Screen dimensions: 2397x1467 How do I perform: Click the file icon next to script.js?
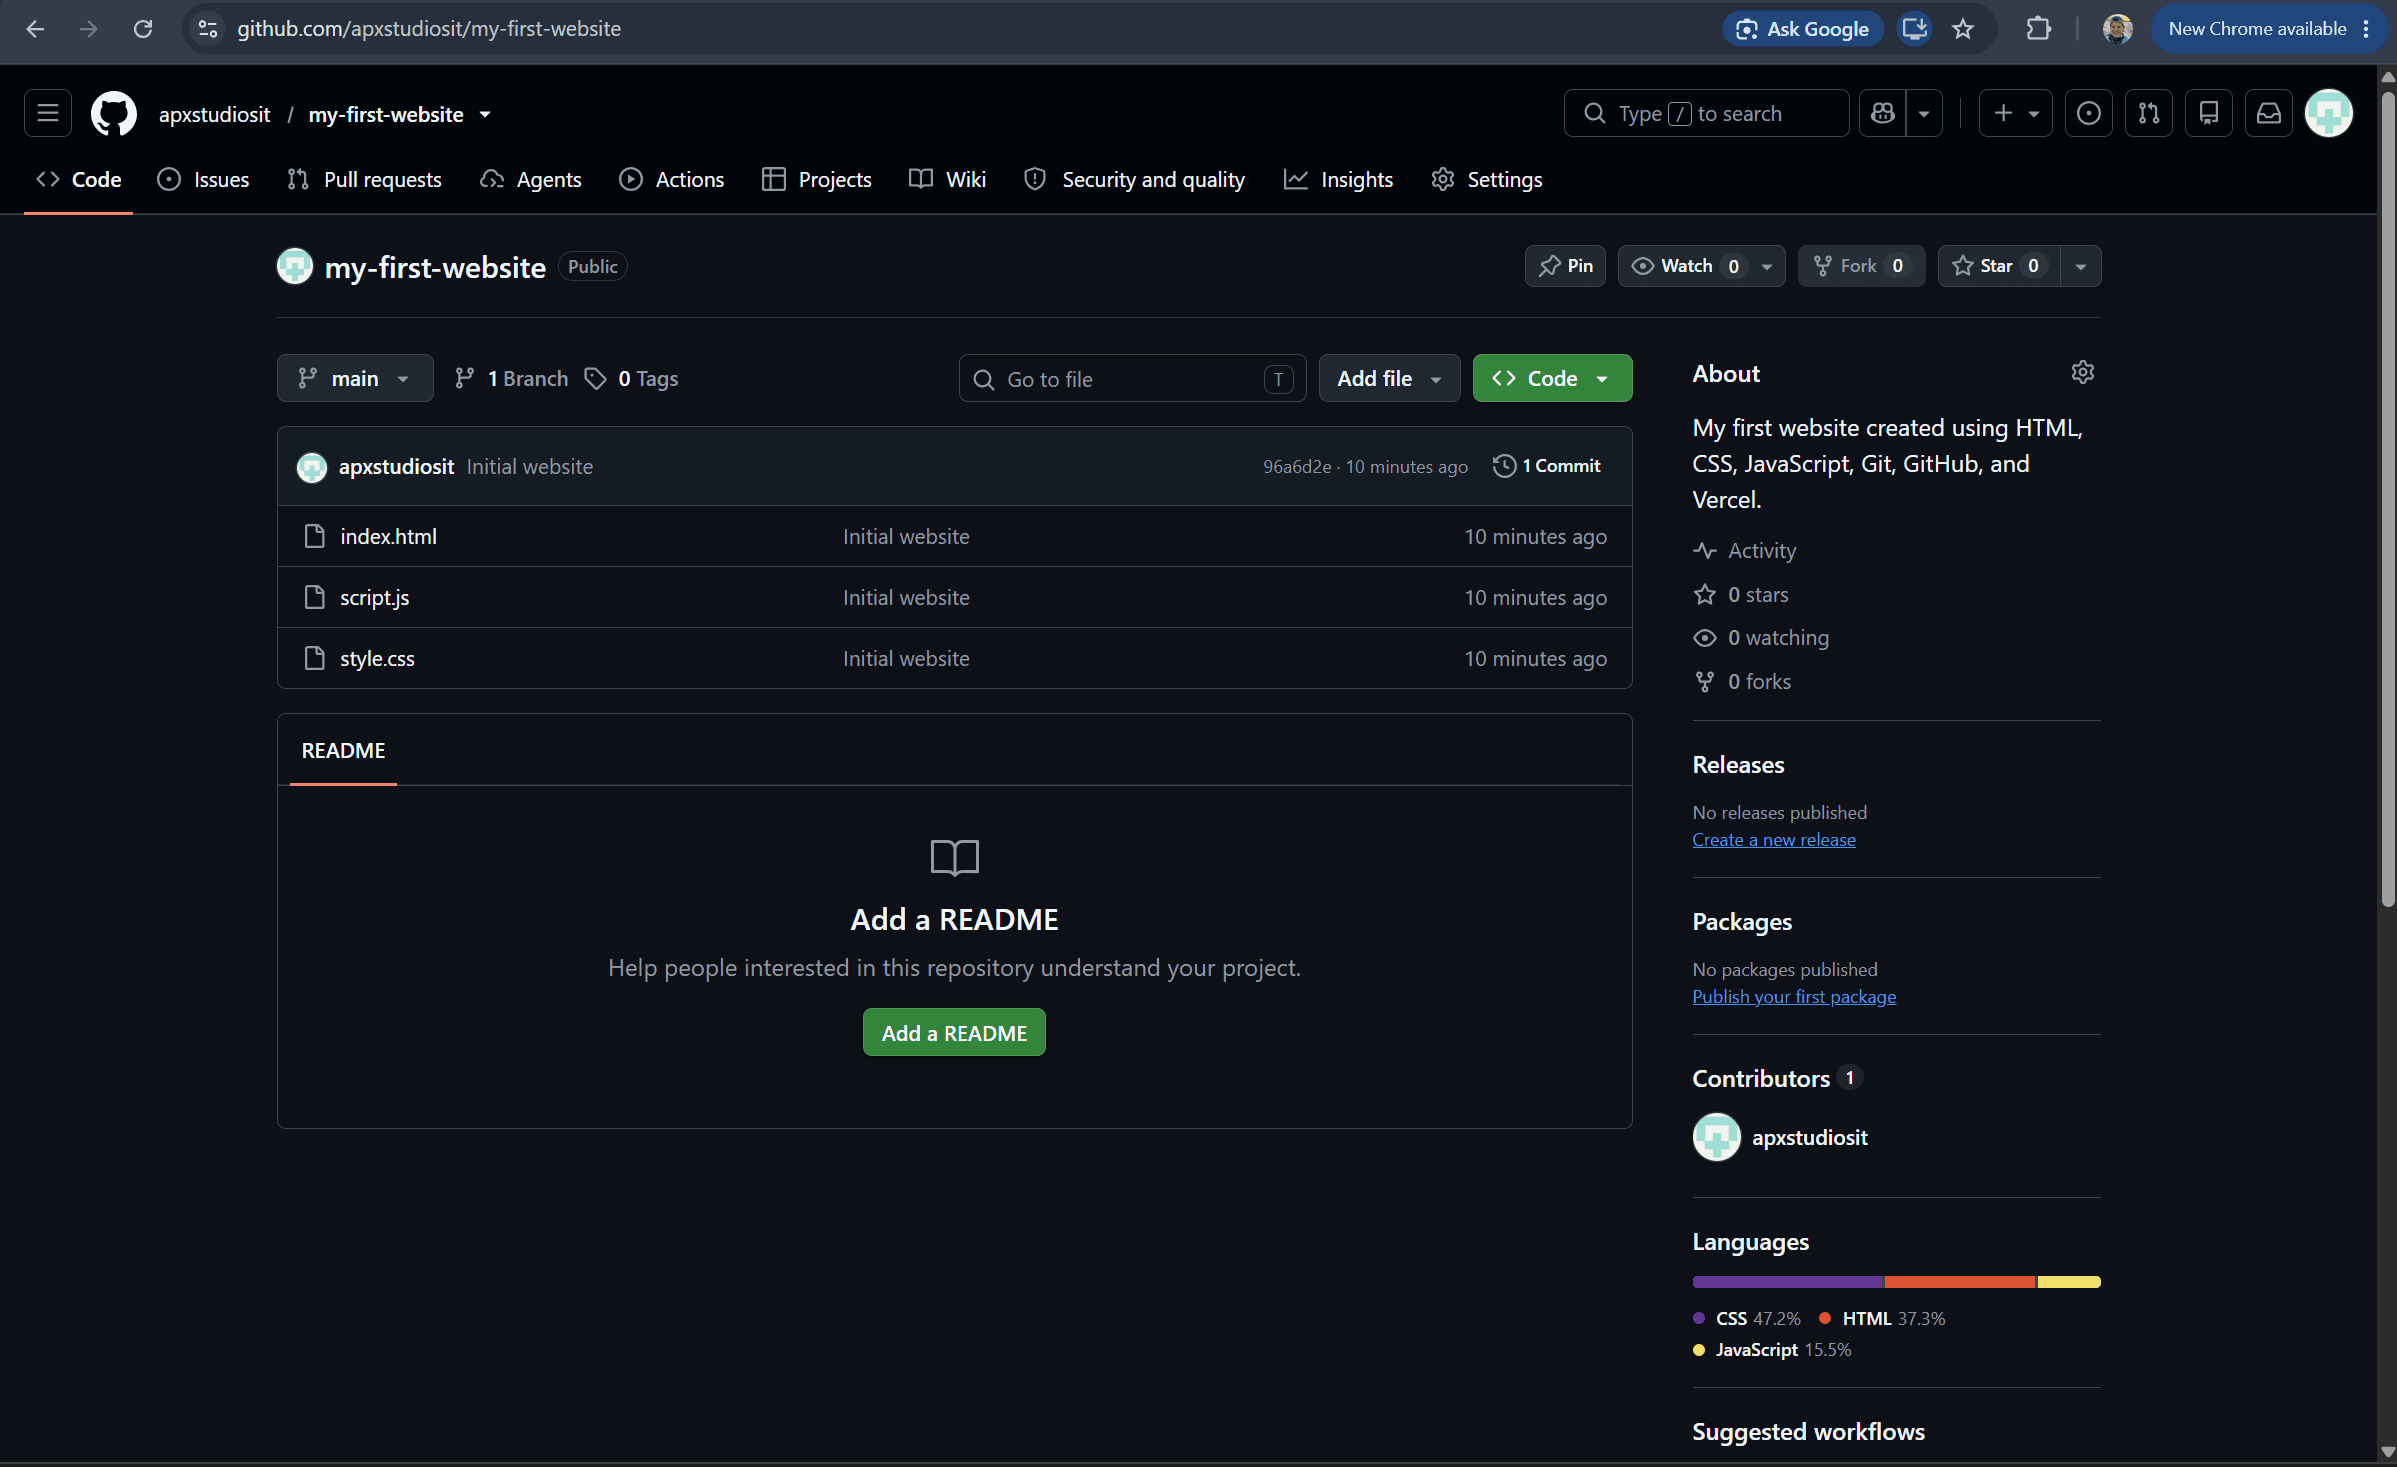pos(315,598)
